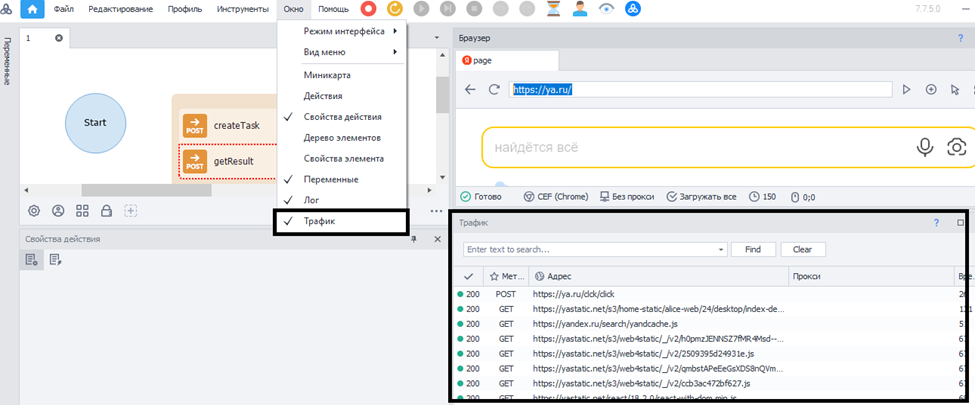Screen dimensions: 975x405
Task: Click the microphone icon in Yandex search
Action: tap(926, 147)
